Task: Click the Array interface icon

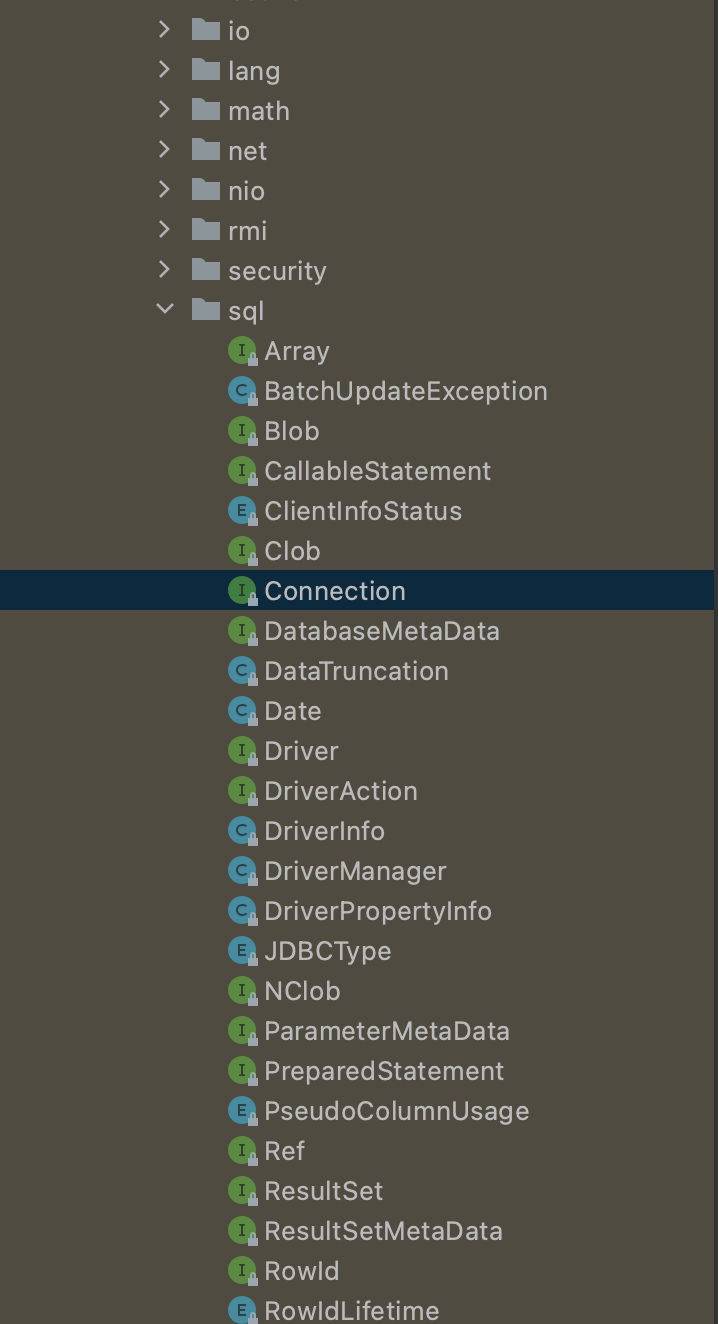Action: pyautogui.click(x=242, y=351)
